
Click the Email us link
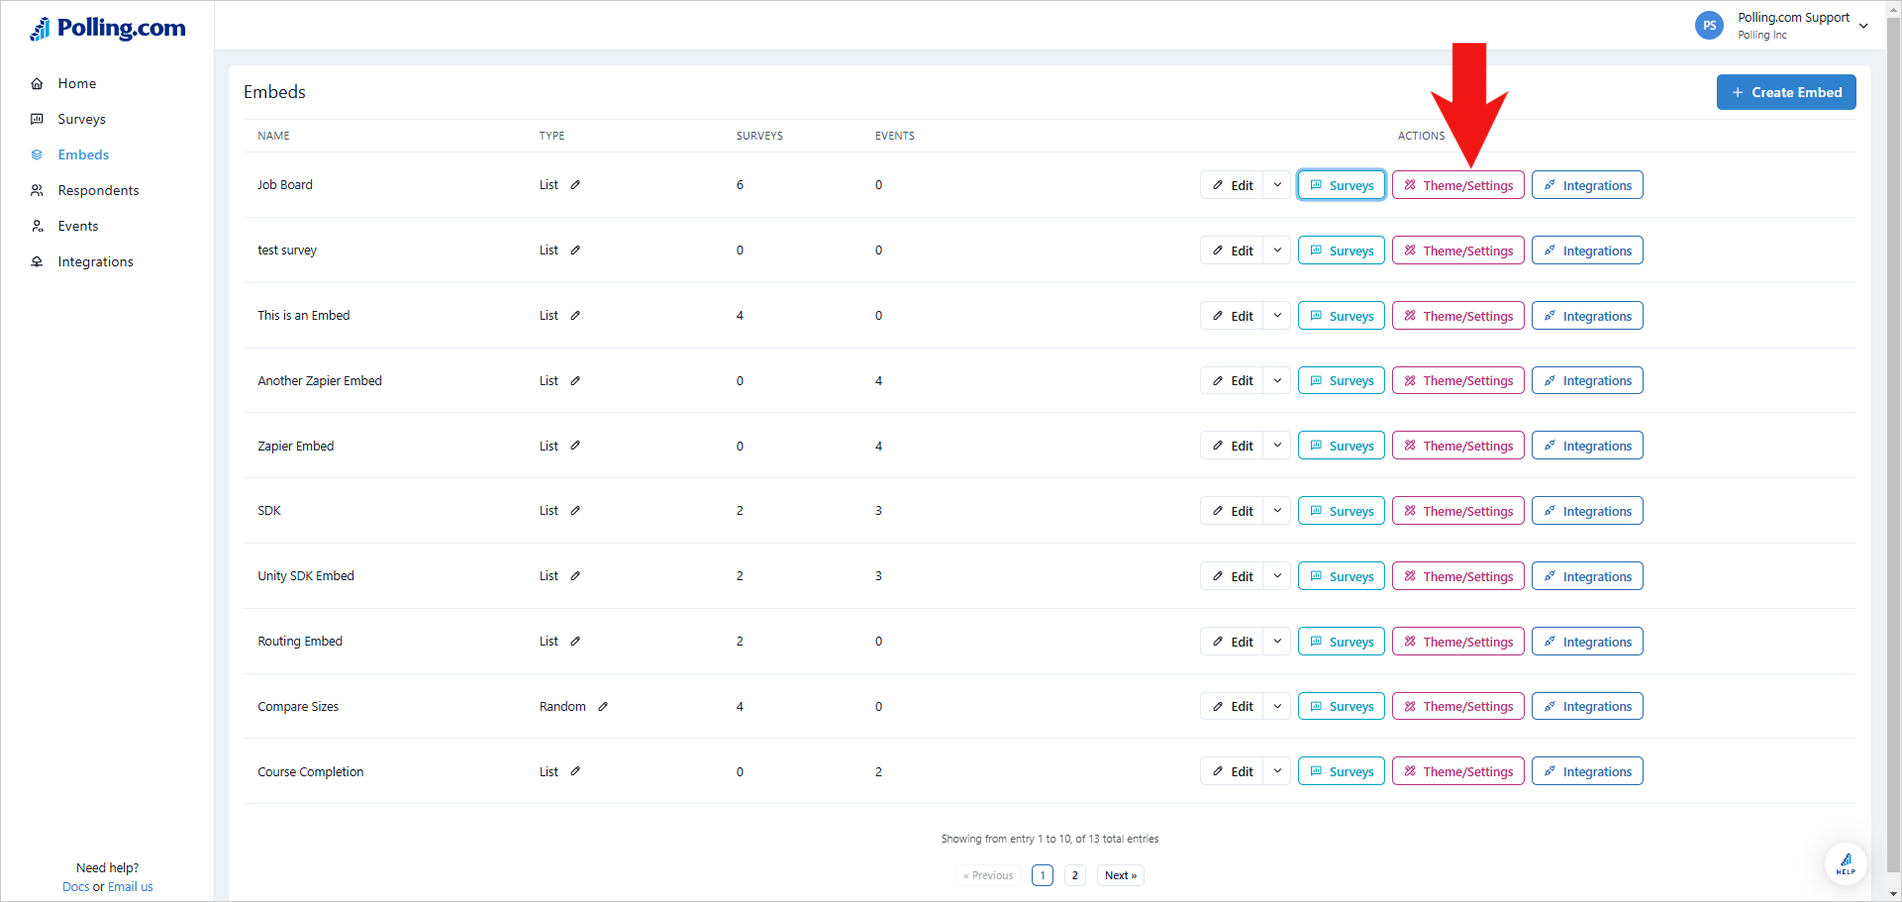[130, 887]
